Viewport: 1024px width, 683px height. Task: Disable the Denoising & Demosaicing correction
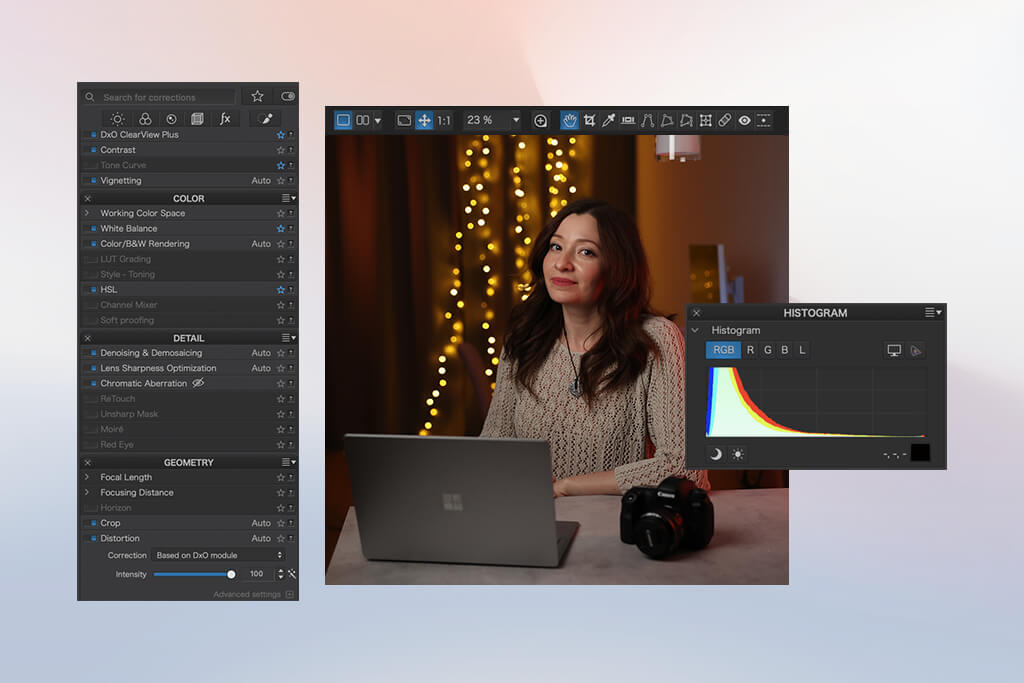click(93, 353)
